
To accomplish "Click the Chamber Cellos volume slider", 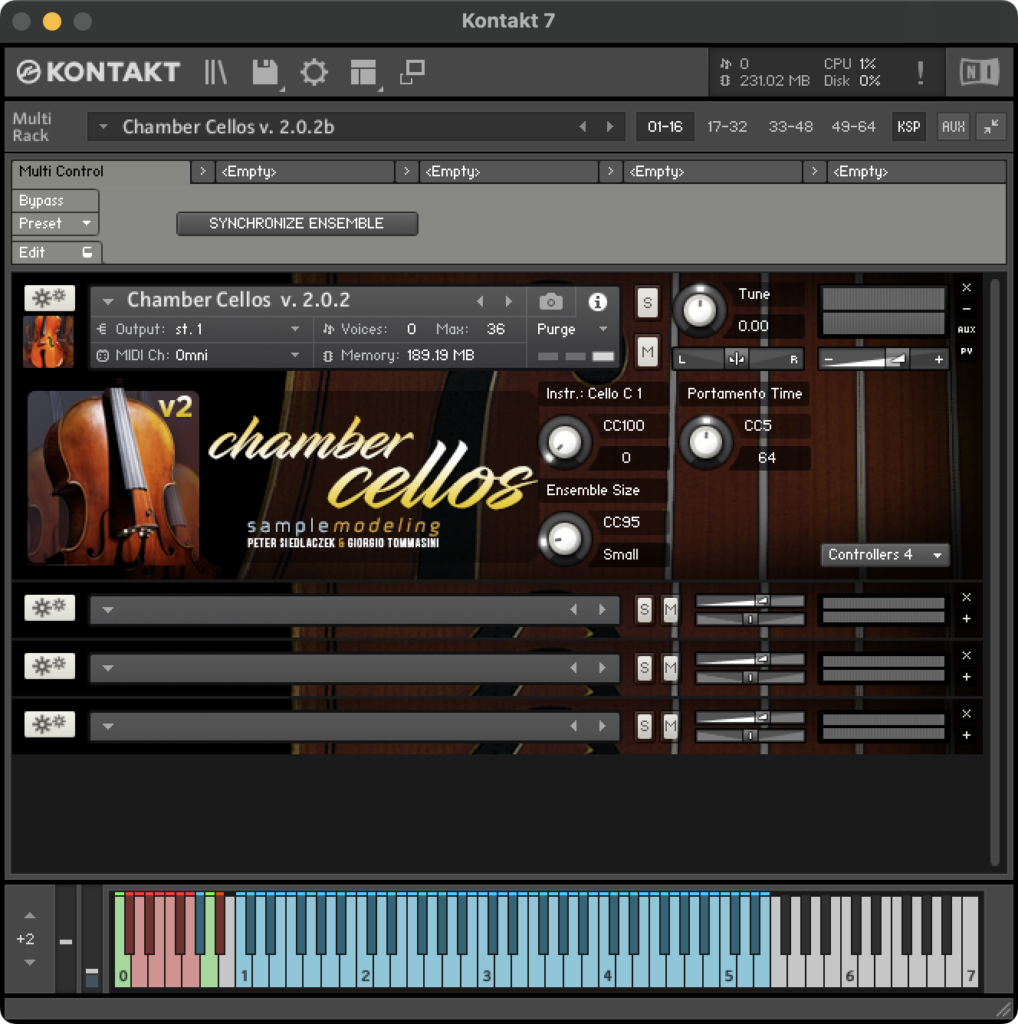I will 884,359.
